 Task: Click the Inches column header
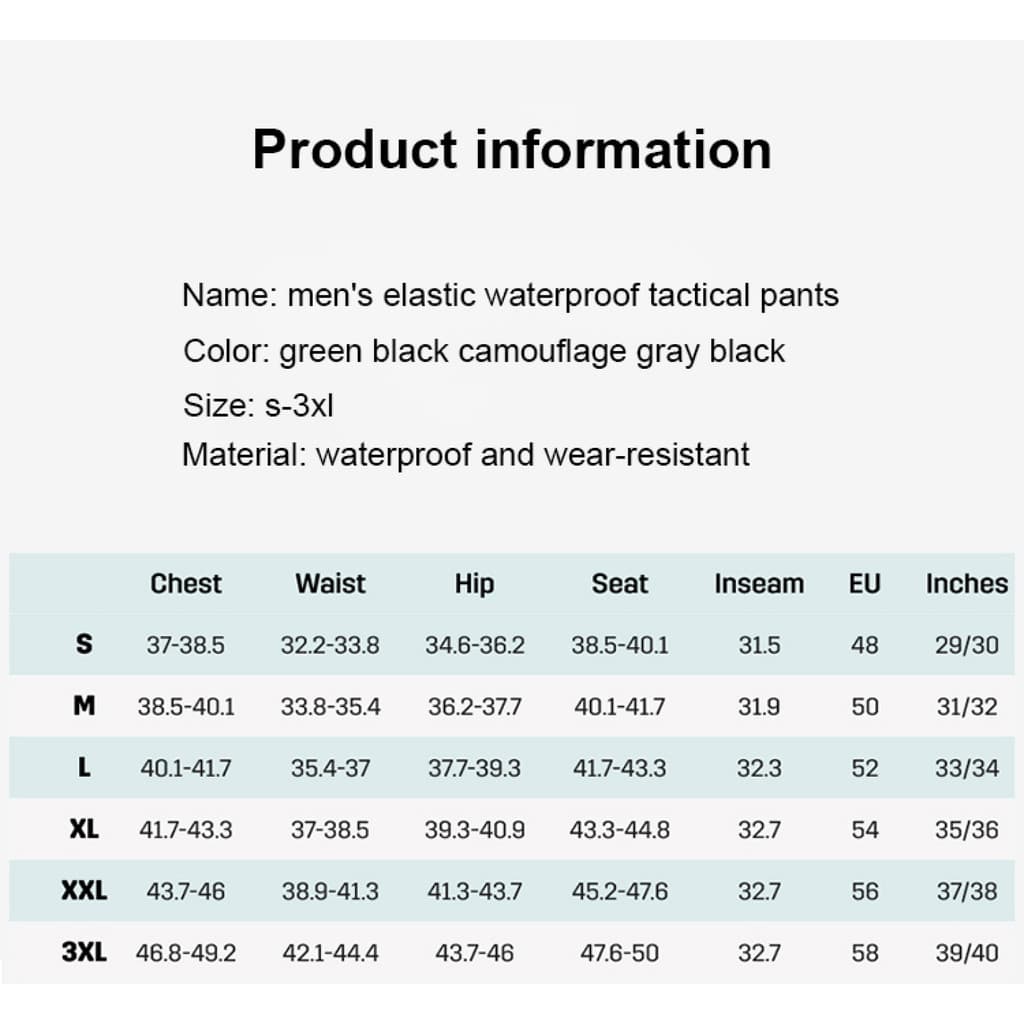[967, 583]
